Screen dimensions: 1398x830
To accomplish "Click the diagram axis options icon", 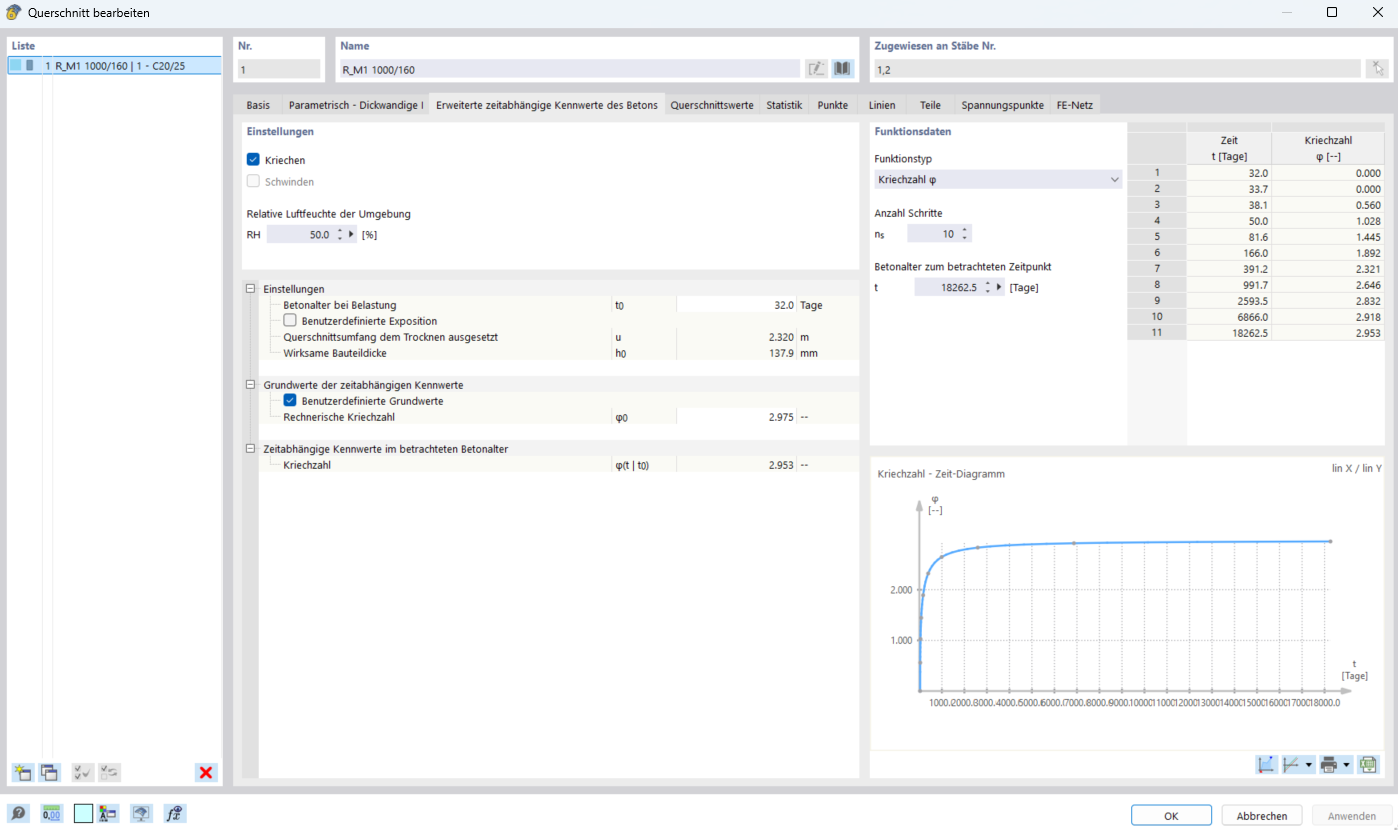I will (1292, 764).
